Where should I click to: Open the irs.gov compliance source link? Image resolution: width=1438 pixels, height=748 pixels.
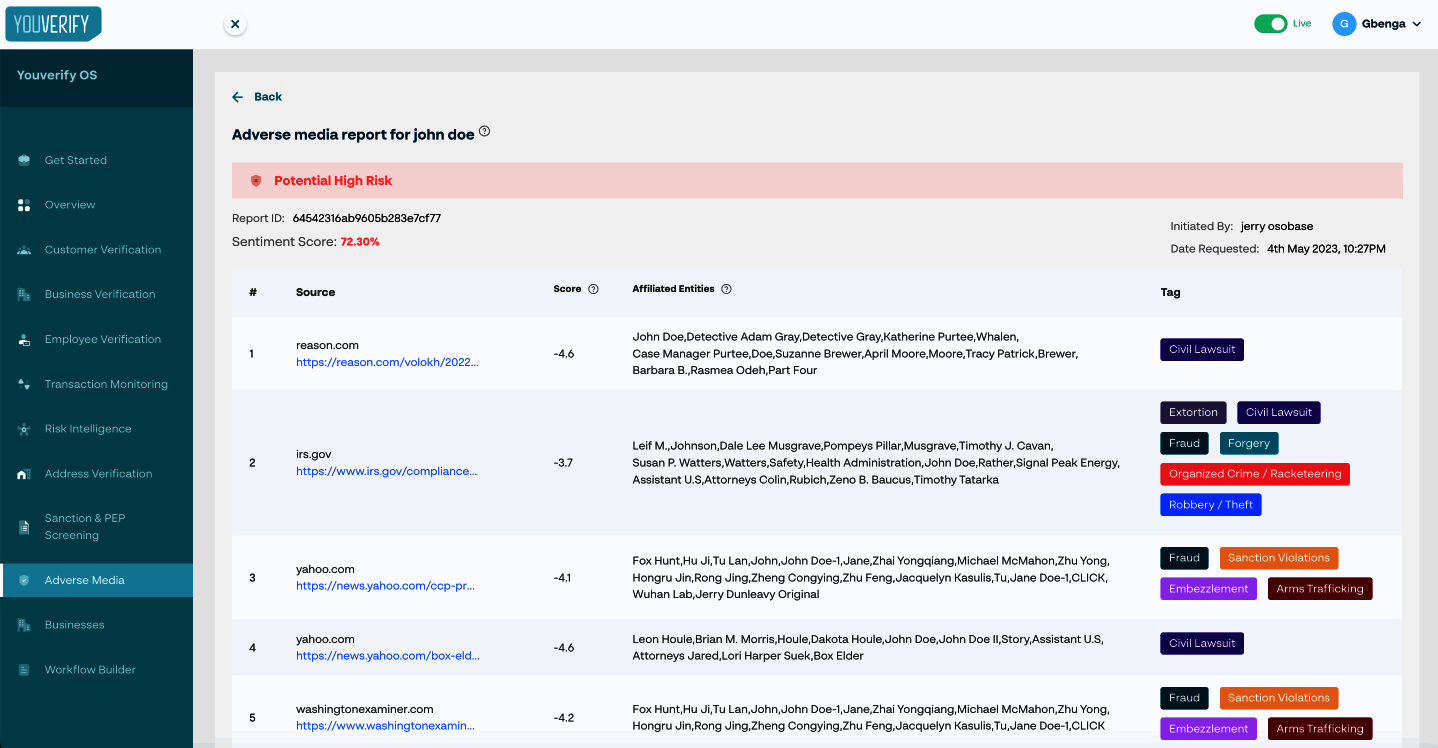(386, 471)
